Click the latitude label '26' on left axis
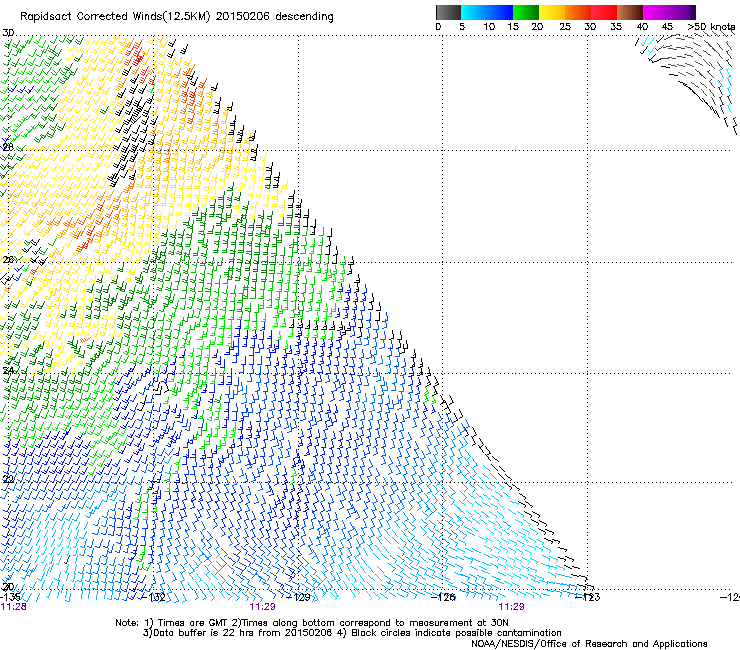 8,260
